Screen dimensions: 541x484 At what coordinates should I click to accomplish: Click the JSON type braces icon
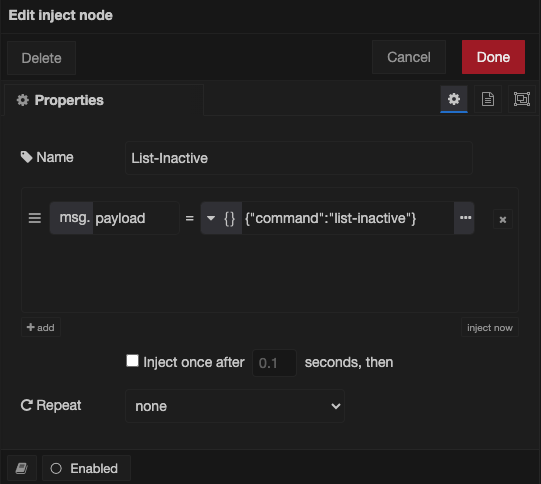tap(229, 218)
